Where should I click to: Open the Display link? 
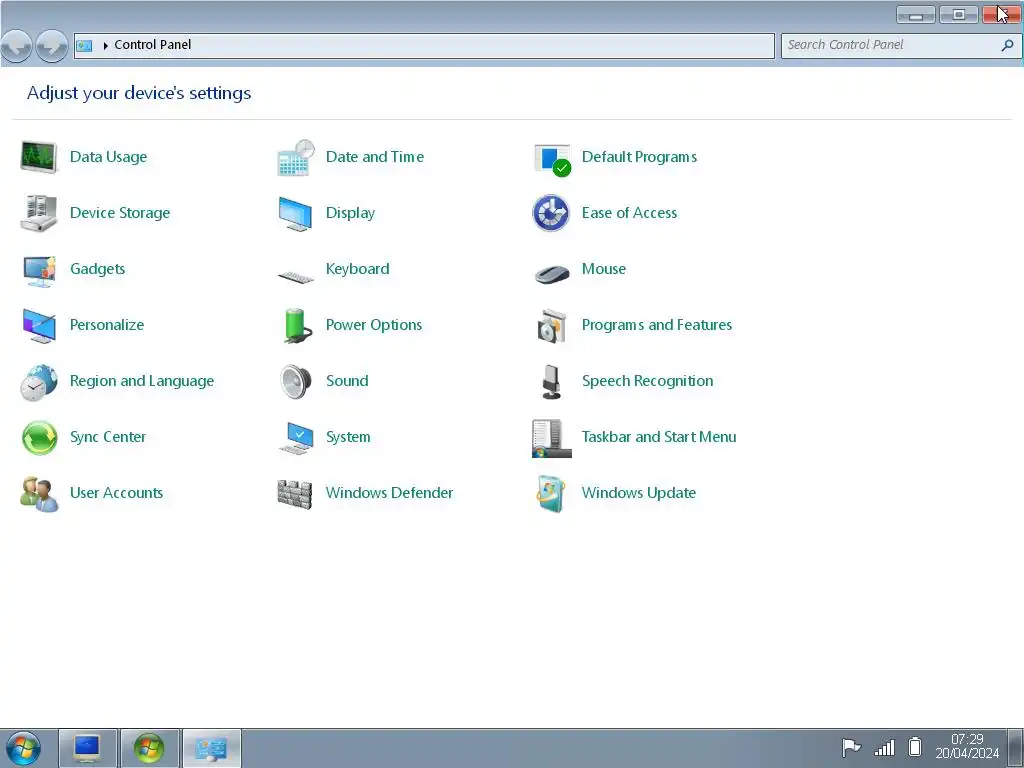click(351, 214)
